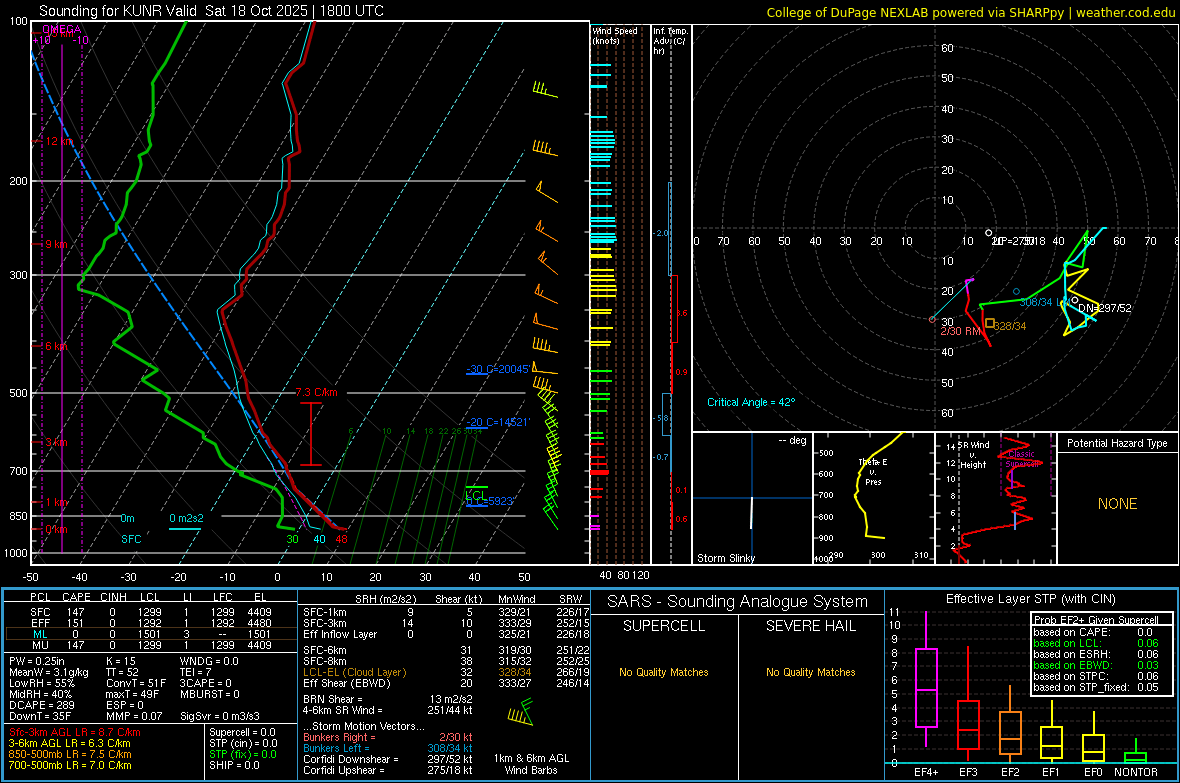Click the Corfidi Downshear vector line
Viewport: 1180px width, 783px height.
pyautogui.click(x=388, y=759)
